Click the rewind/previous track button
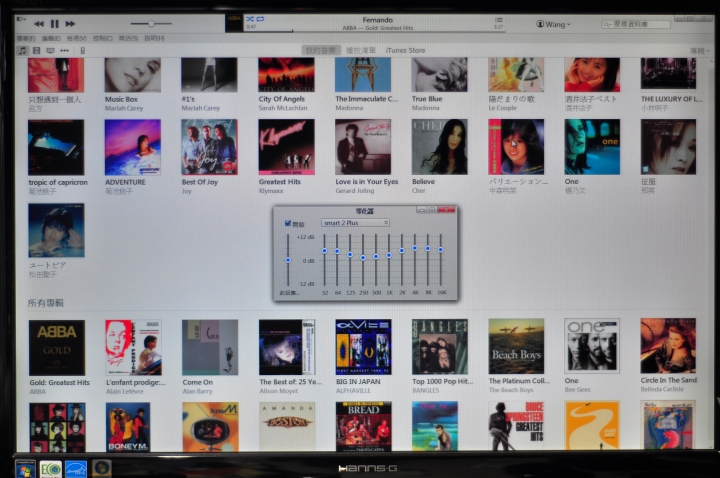The width and height of the screenshot is (720, 478). tap(39, 24)
